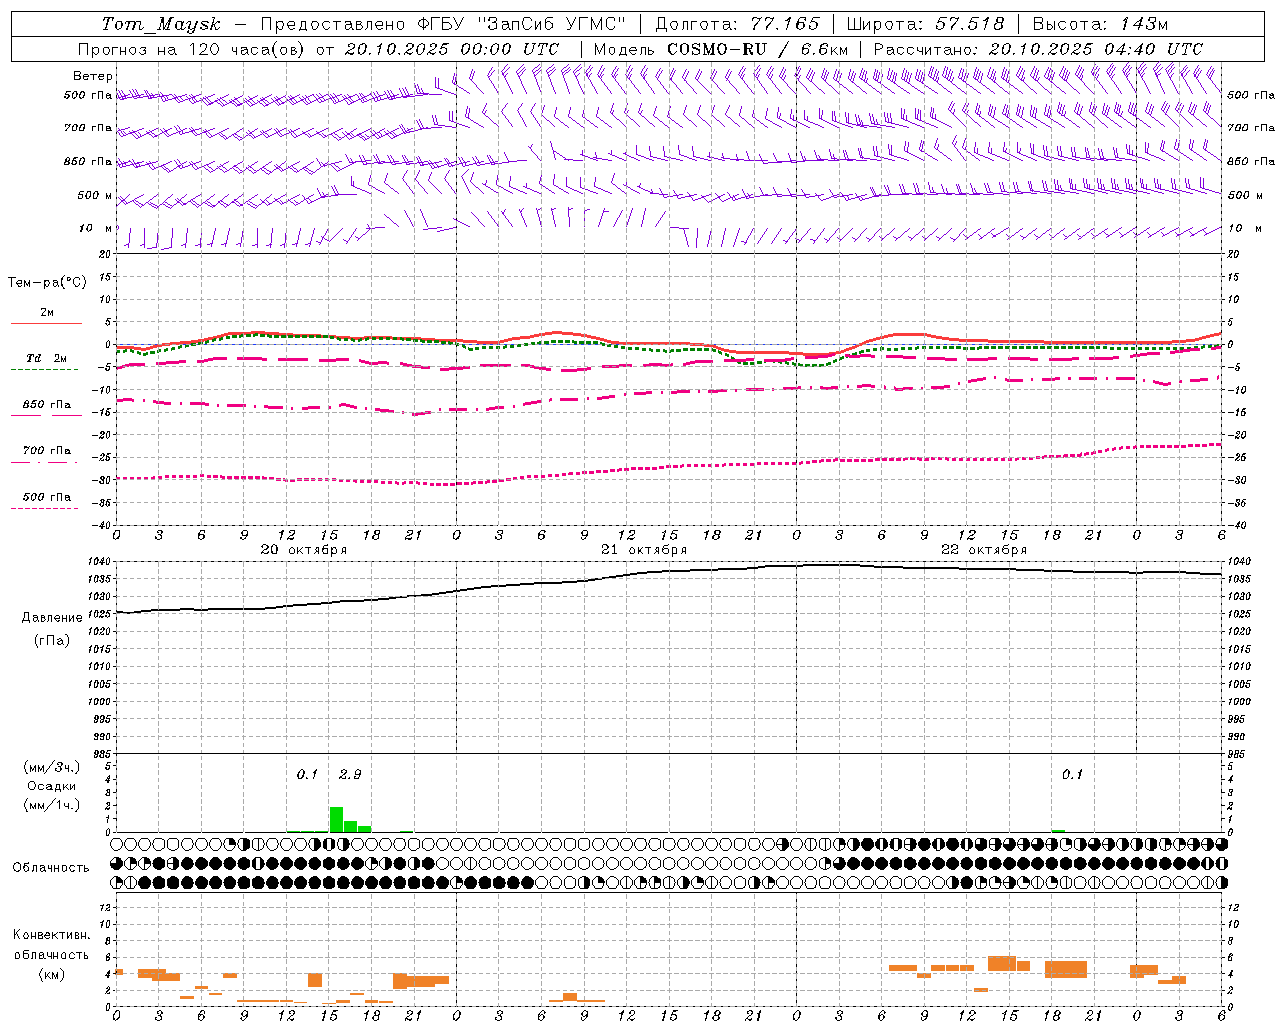
Task: Click the "Долгота: 77.165" value
Action: click(738, 24)
